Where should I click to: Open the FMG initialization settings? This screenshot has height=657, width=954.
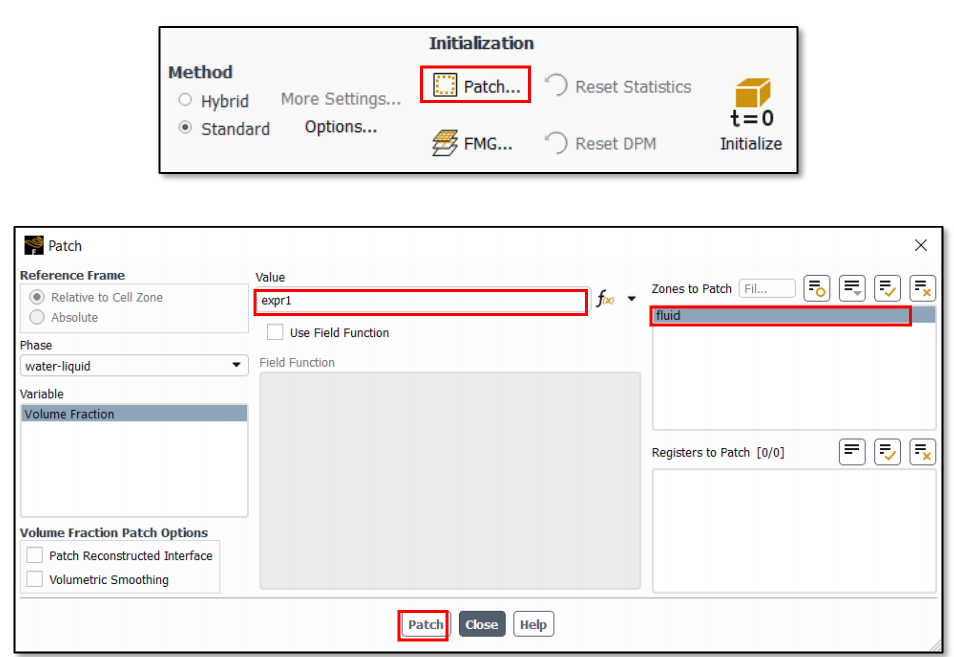[472, 144]
